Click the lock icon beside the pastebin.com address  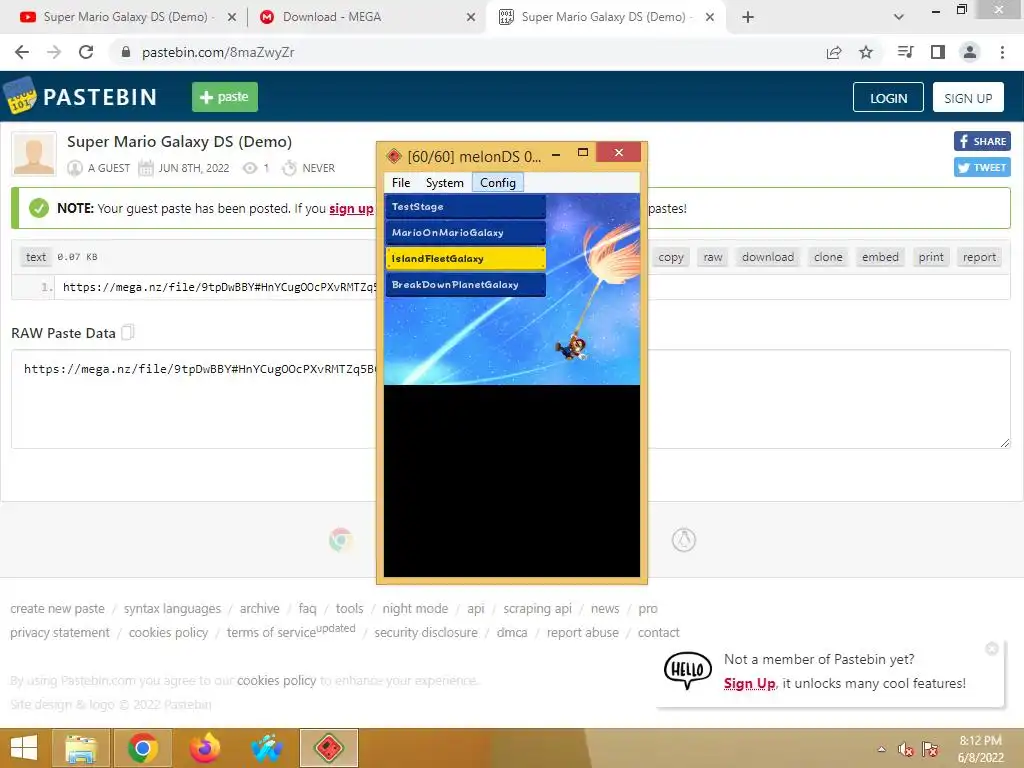pos(126,52)
